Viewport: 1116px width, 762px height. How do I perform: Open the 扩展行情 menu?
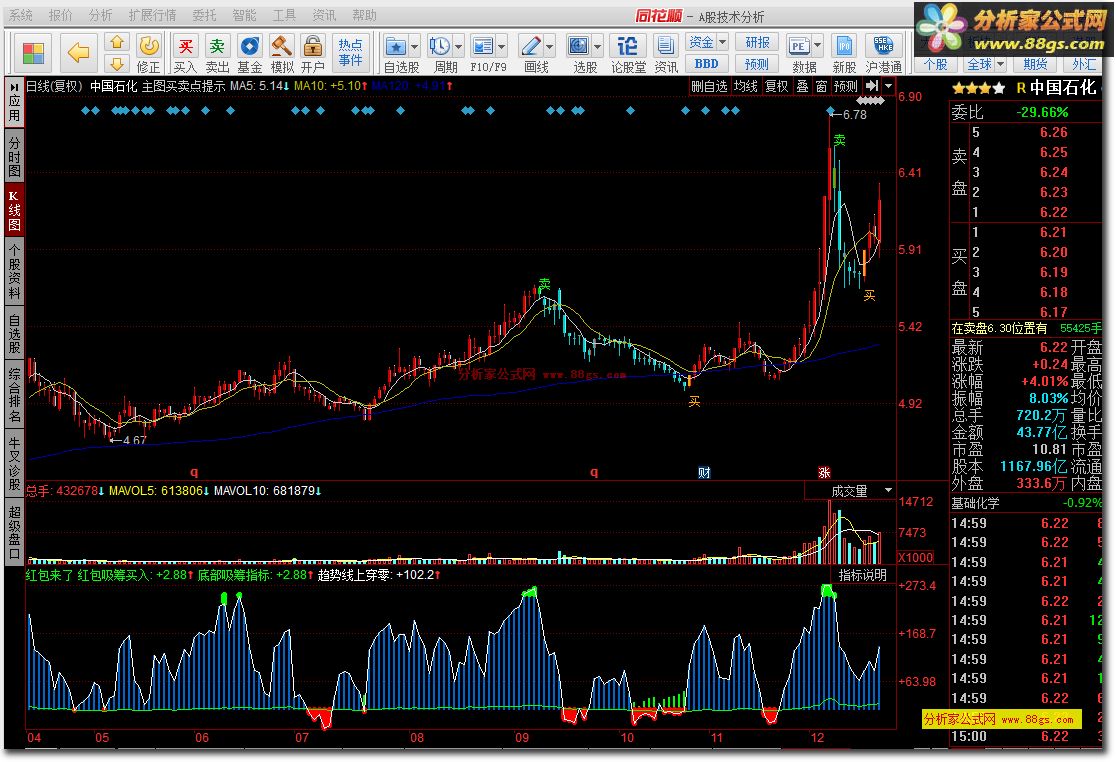pos(152,15)
